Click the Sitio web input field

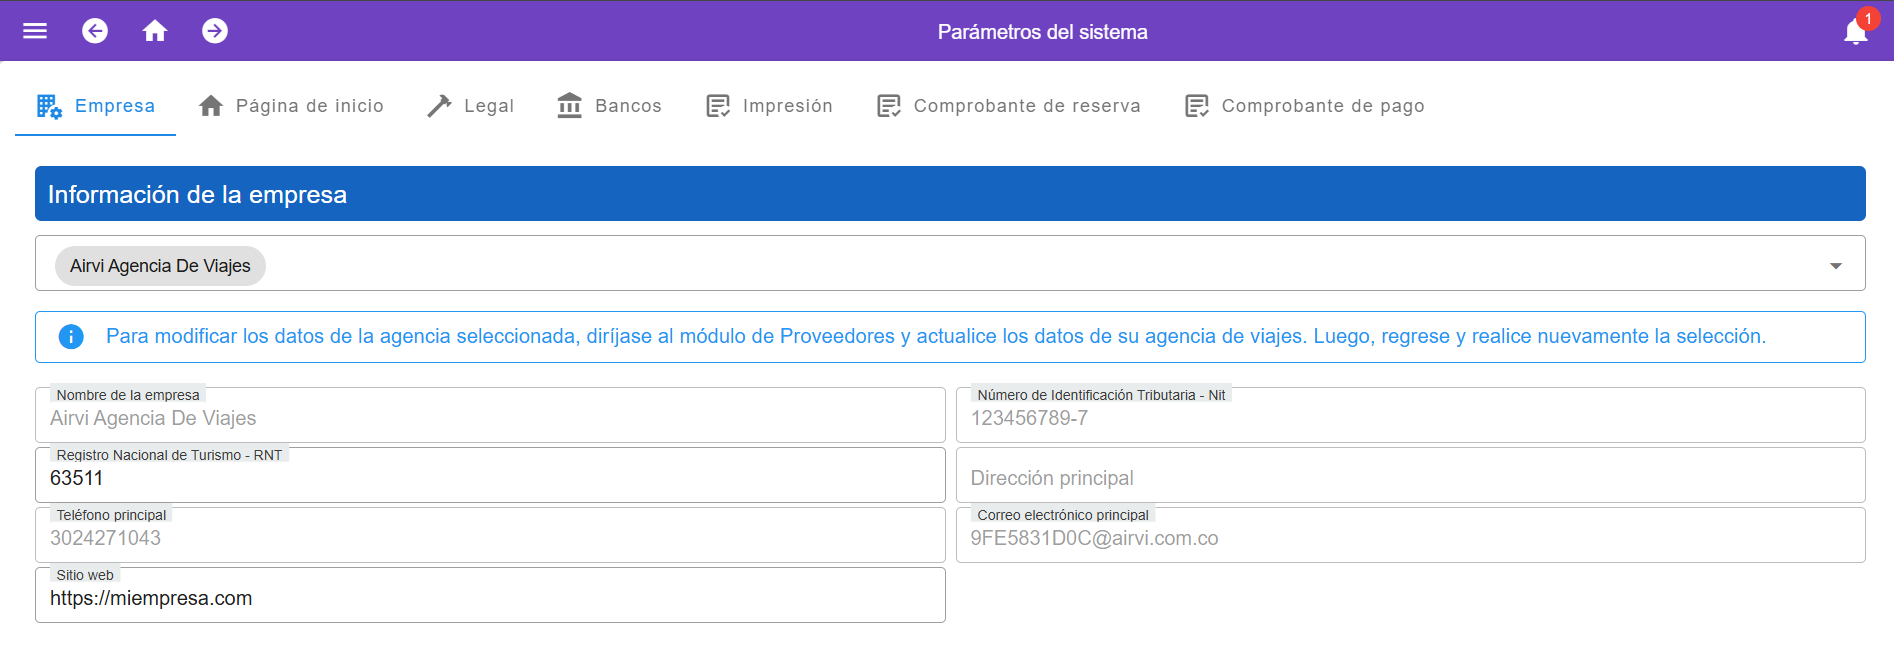pos(490,598)
